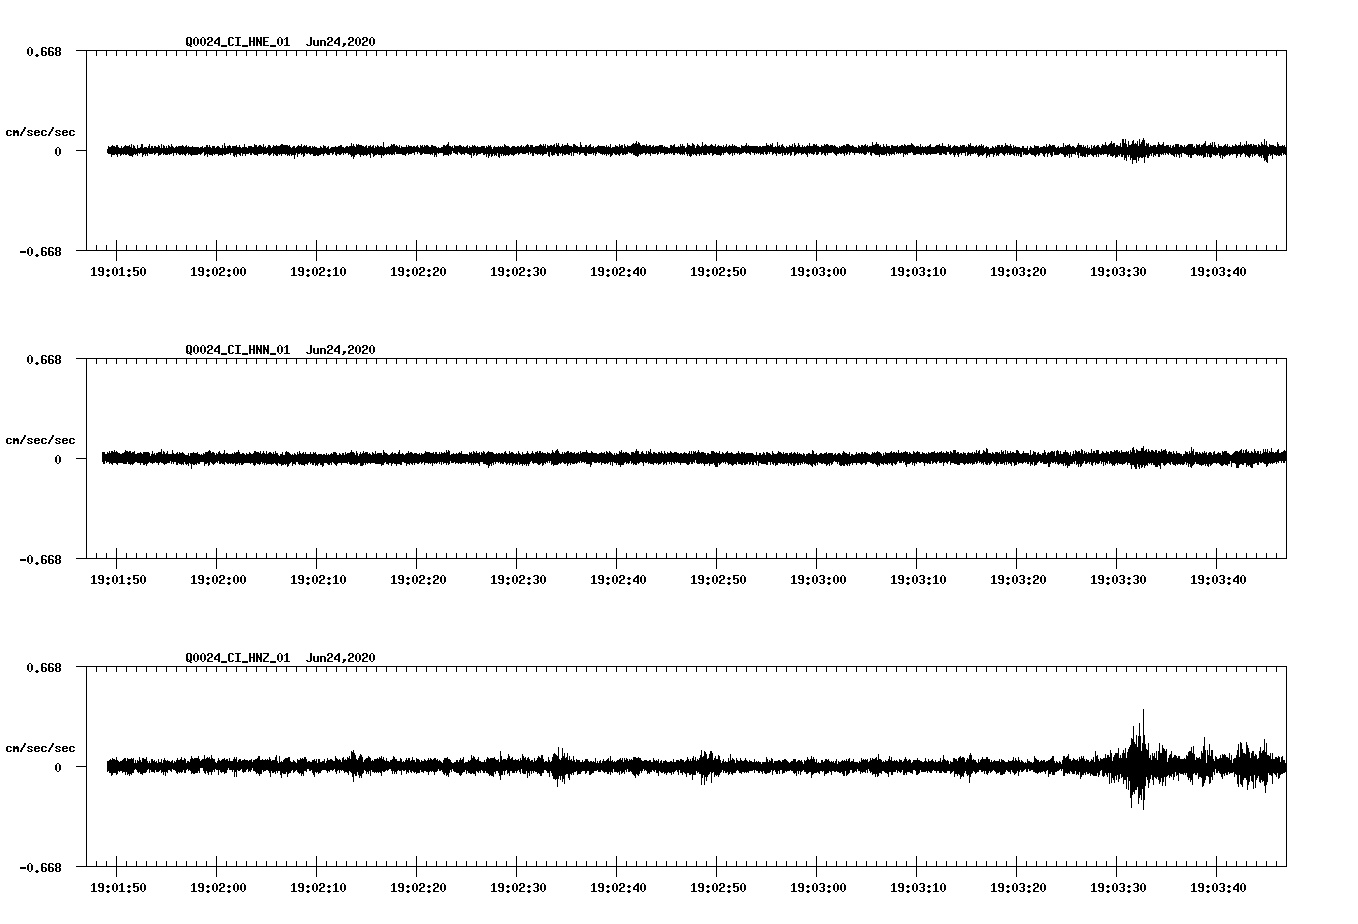Click the 19:02:40 time label under HNZ plot
The image size is (1358, 924).
[x=618, y=887]
